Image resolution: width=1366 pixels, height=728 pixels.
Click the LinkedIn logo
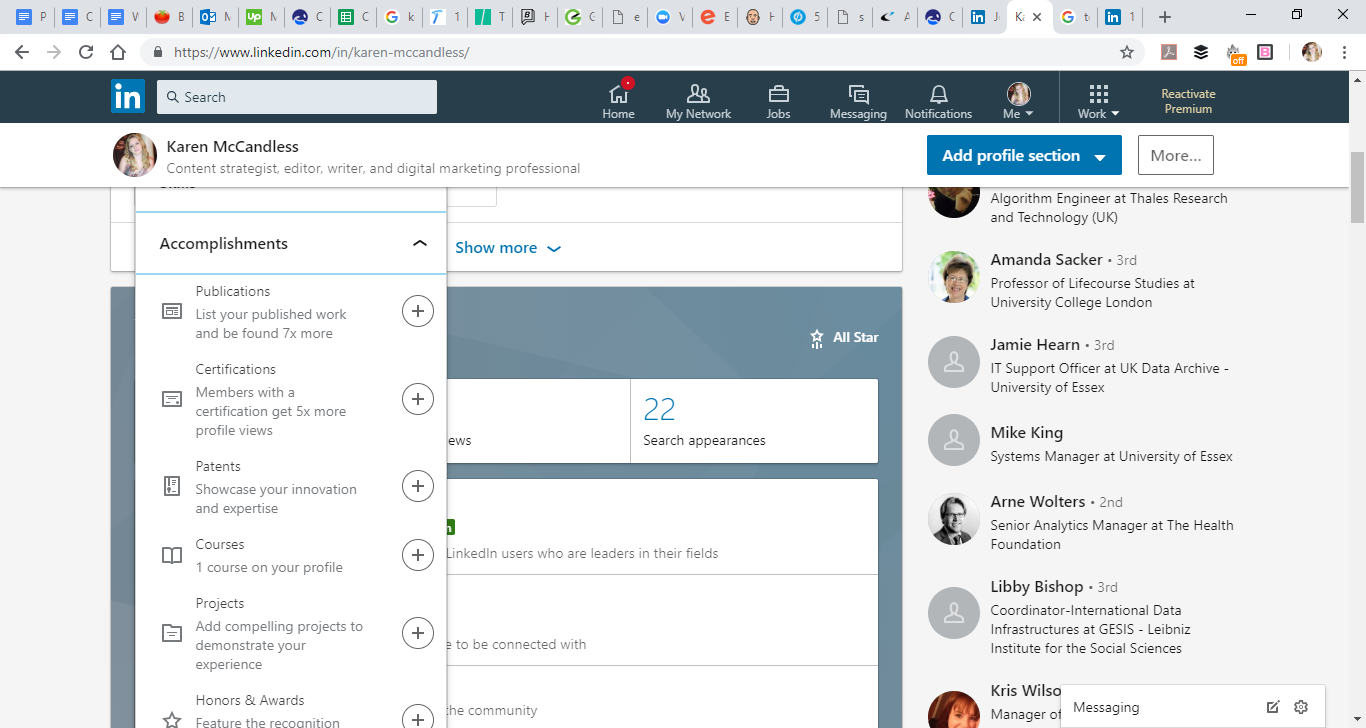tap(128, 97)
